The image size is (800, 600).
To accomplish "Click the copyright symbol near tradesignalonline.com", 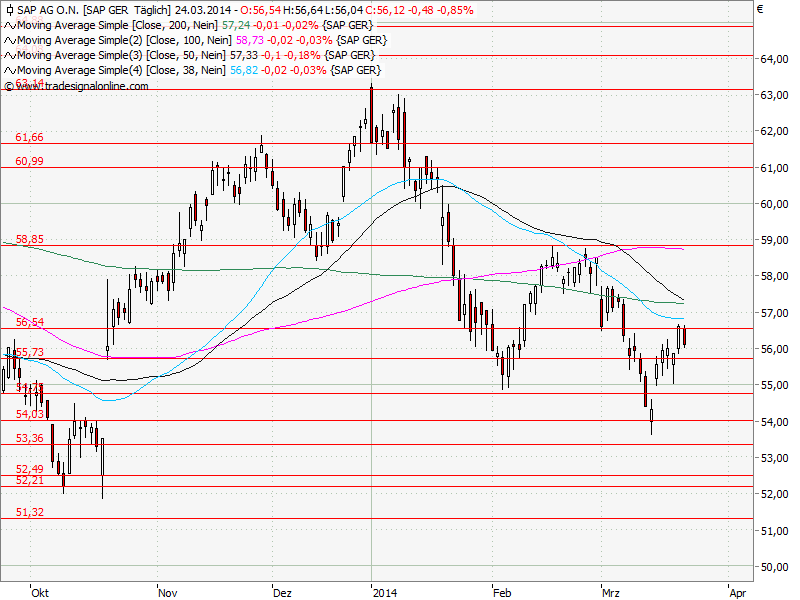I will pos(10,86).
